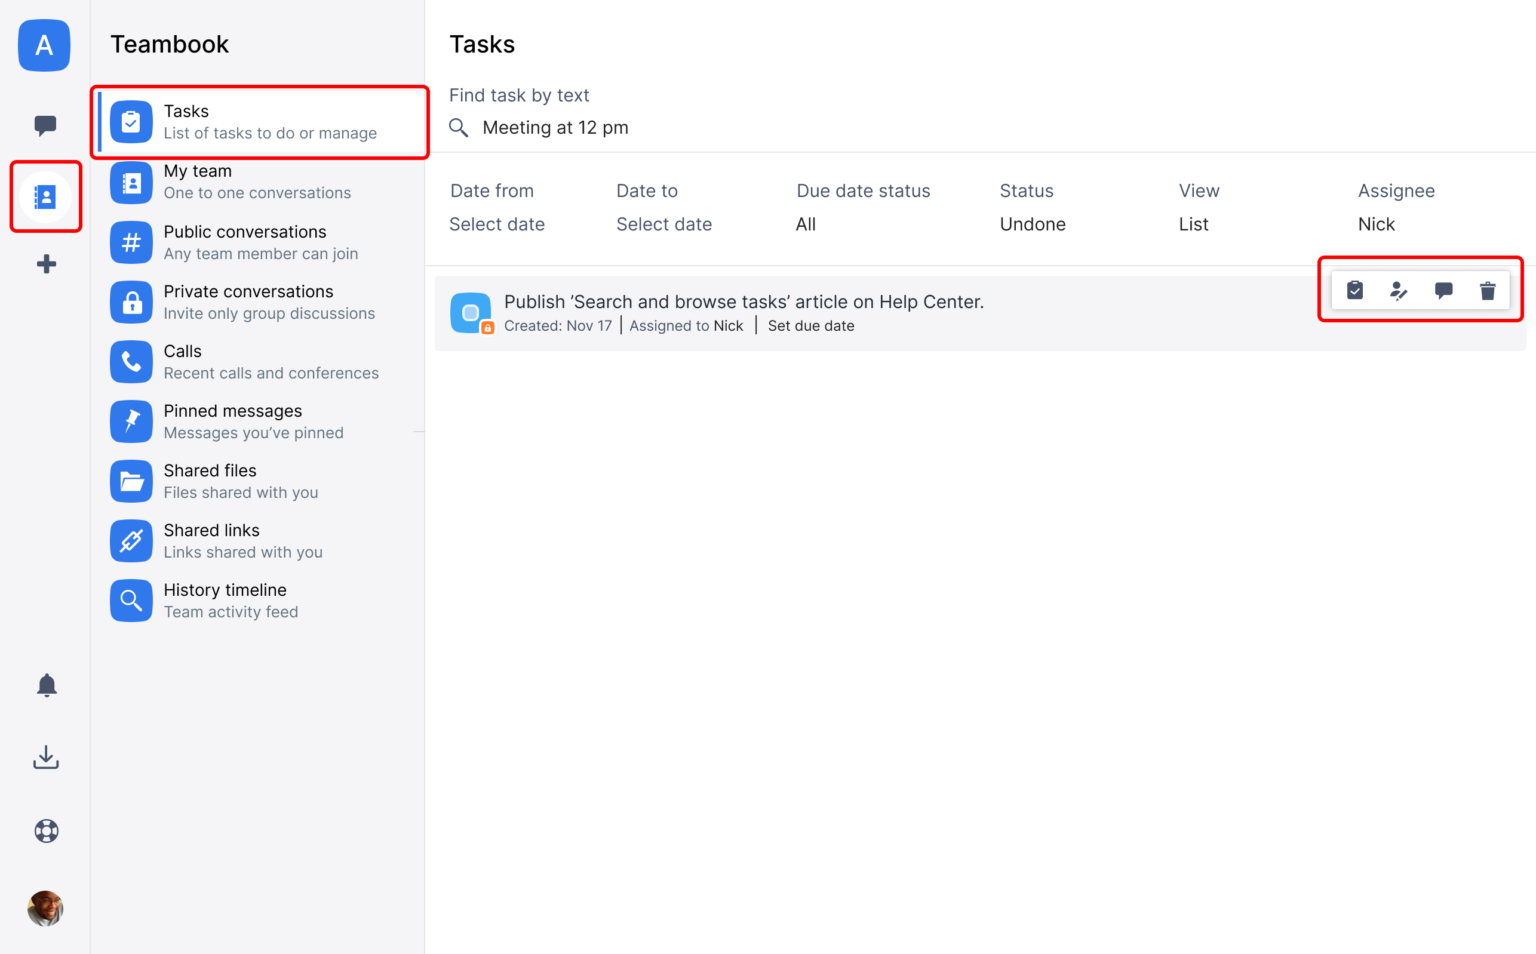Image resolution: width=1536 pixels, height=954 pixels.
Task: Go to History timeline section
Action: tap(225, 600)
